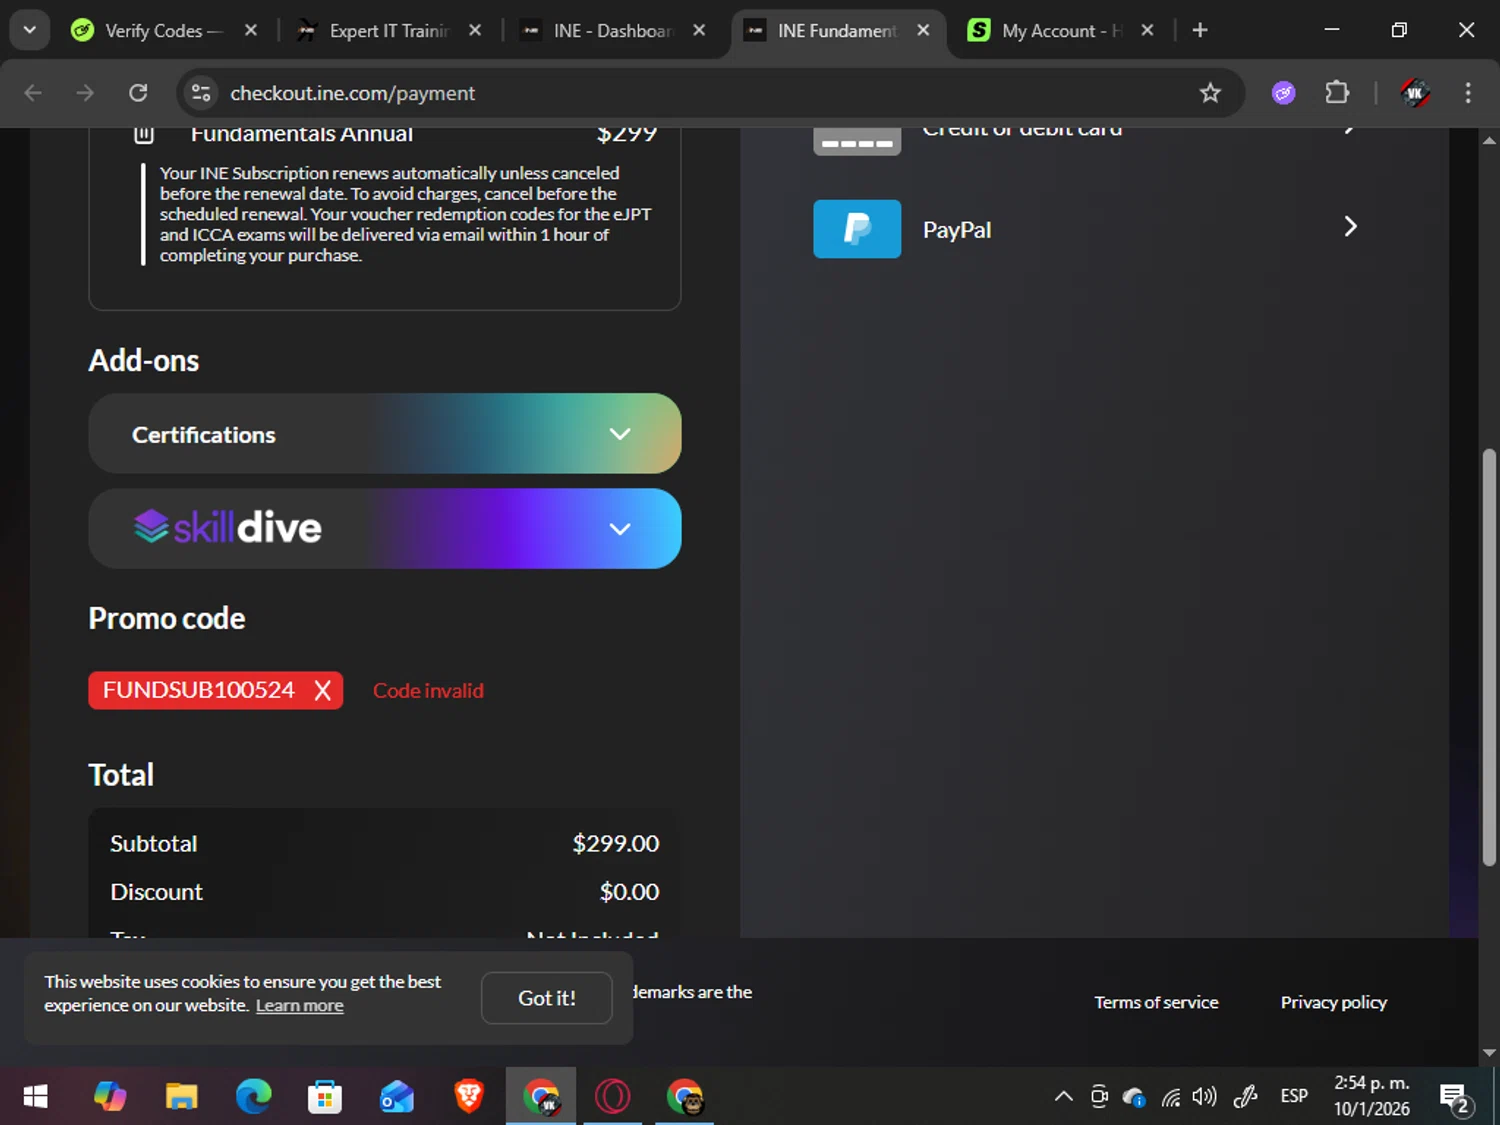
Task: Switch to My Account tab
Action: coord(1046,31)
